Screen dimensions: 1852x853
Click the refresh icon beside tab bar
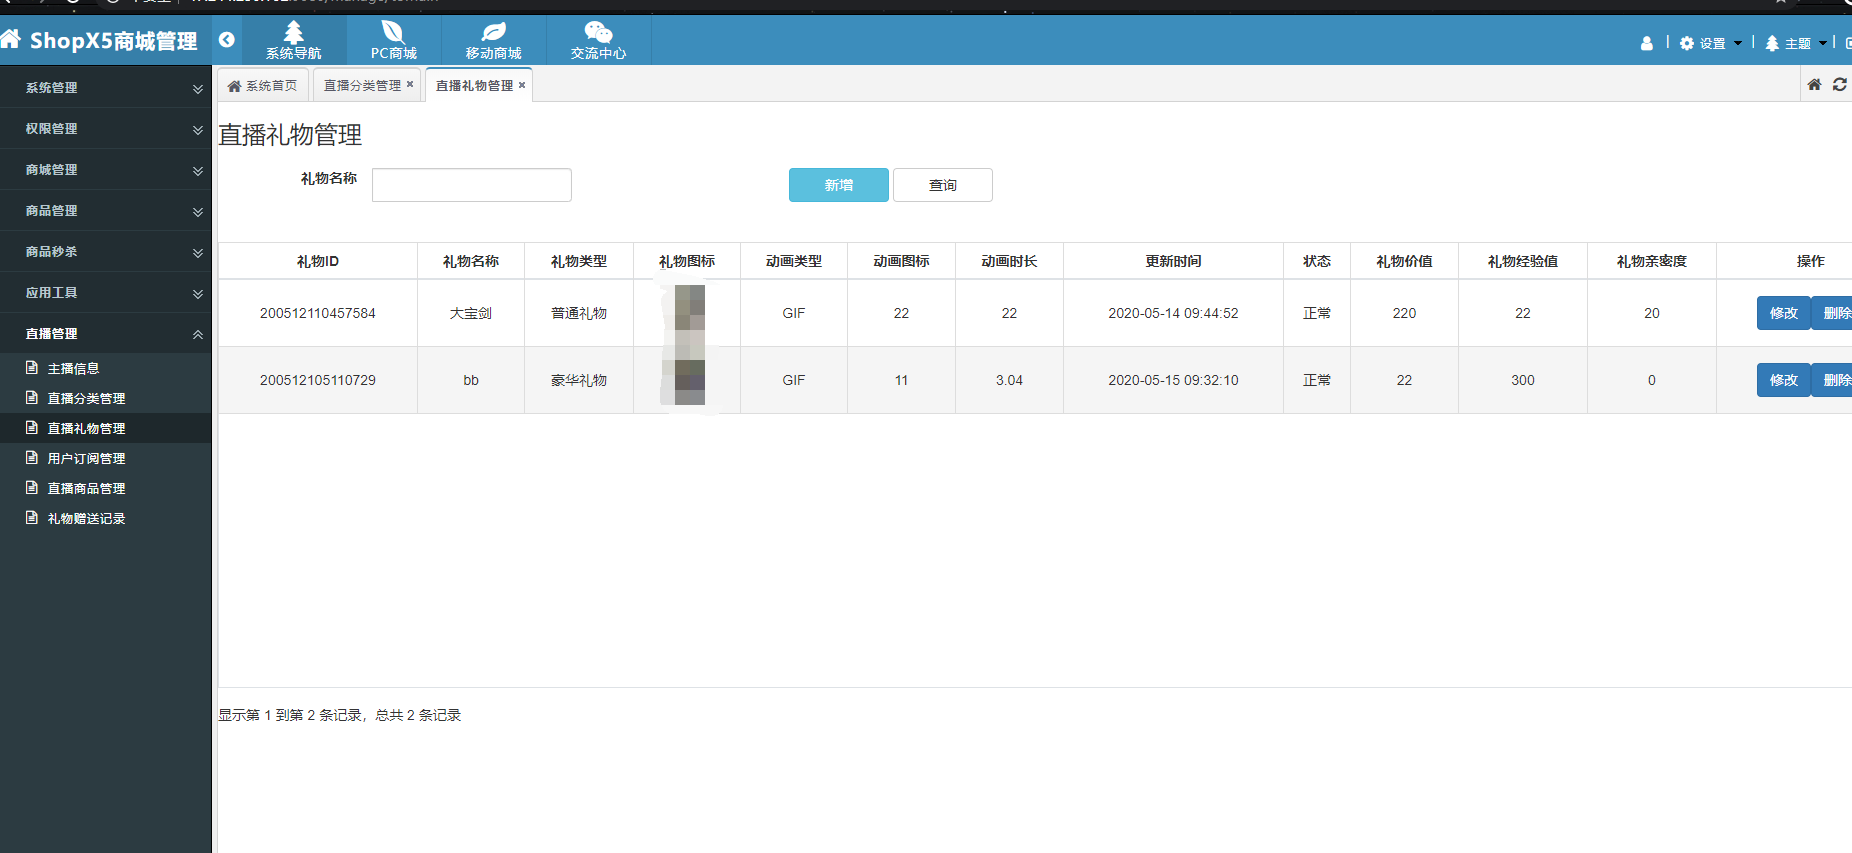[1840, 85]
